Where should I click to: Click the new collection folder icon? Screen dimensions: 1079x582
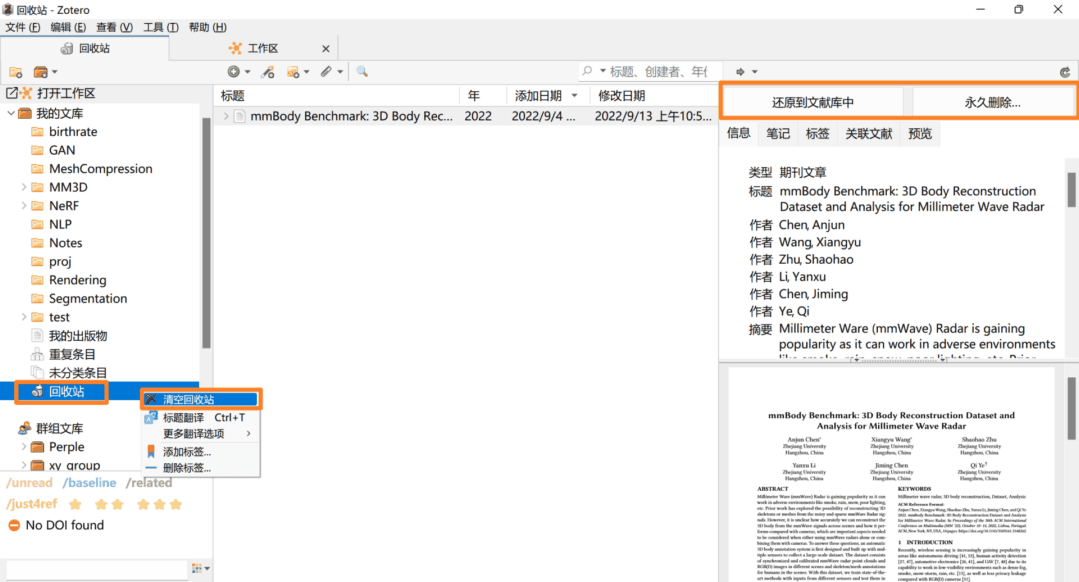[15, 72]
